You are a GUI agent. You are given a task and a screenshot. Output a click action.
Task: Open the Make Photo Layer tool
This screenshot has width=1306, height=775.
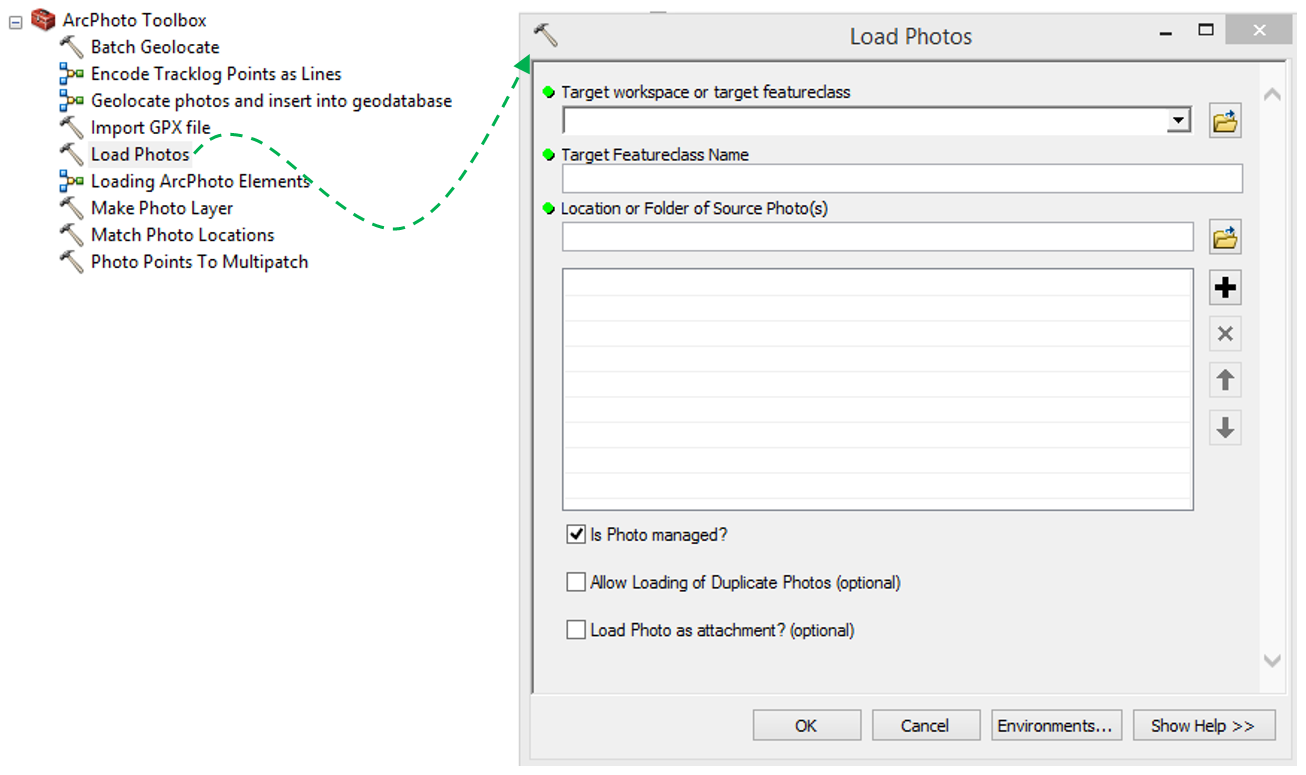tap(161, 209)
